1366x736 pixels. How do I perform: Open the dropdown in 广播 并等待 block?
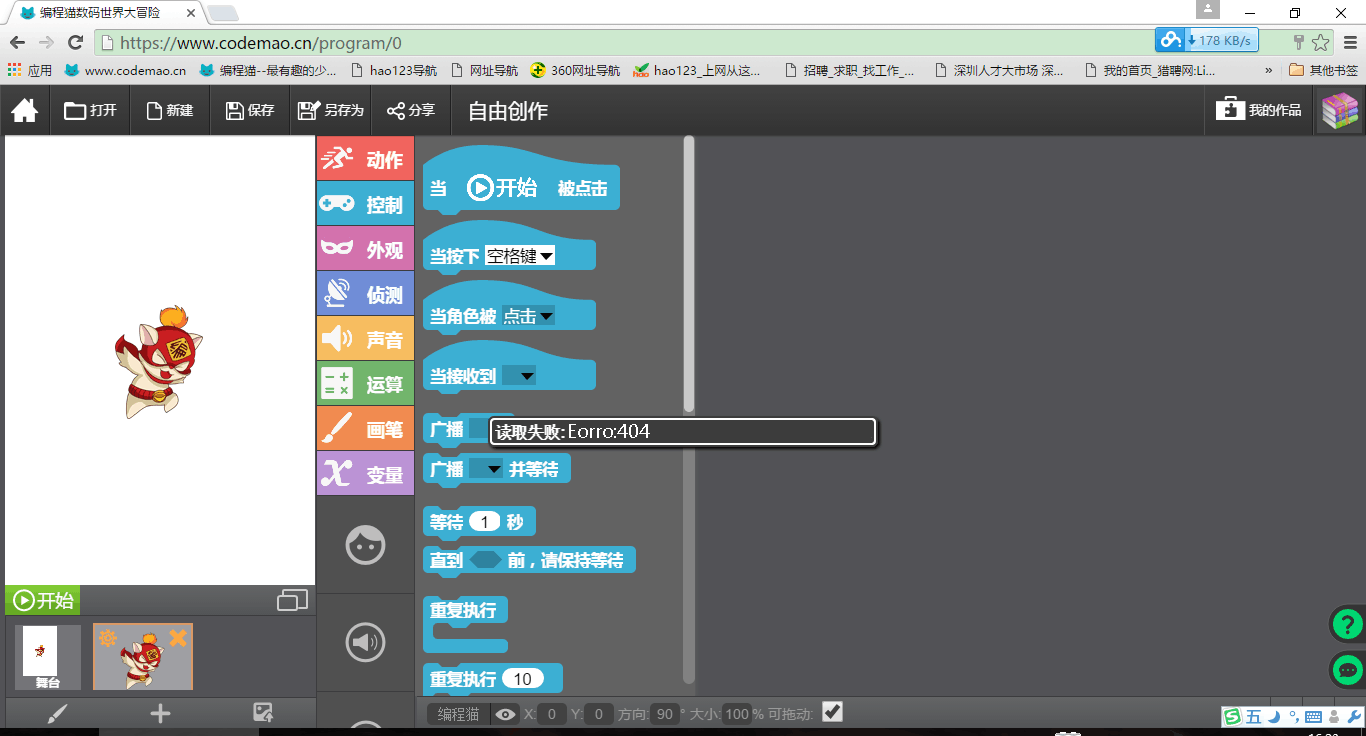[x=486, y=469]
